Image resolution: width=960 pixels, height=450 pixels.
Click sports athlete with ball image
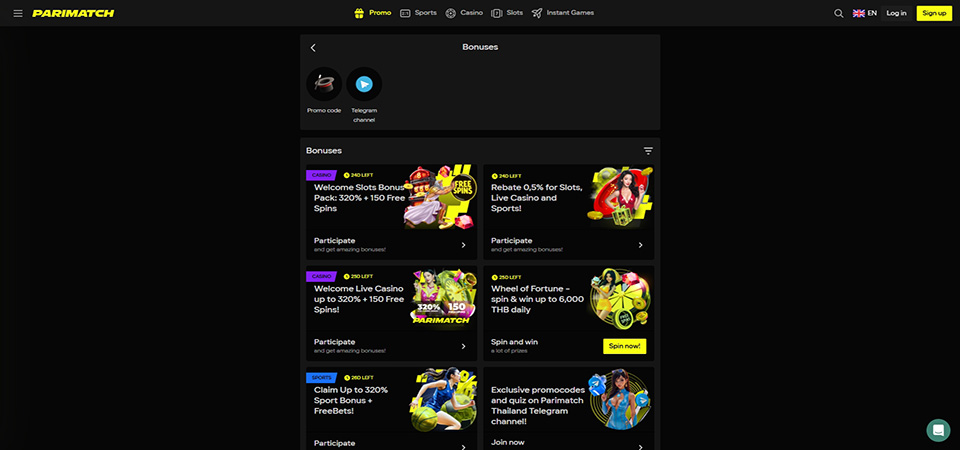[443, 399]
